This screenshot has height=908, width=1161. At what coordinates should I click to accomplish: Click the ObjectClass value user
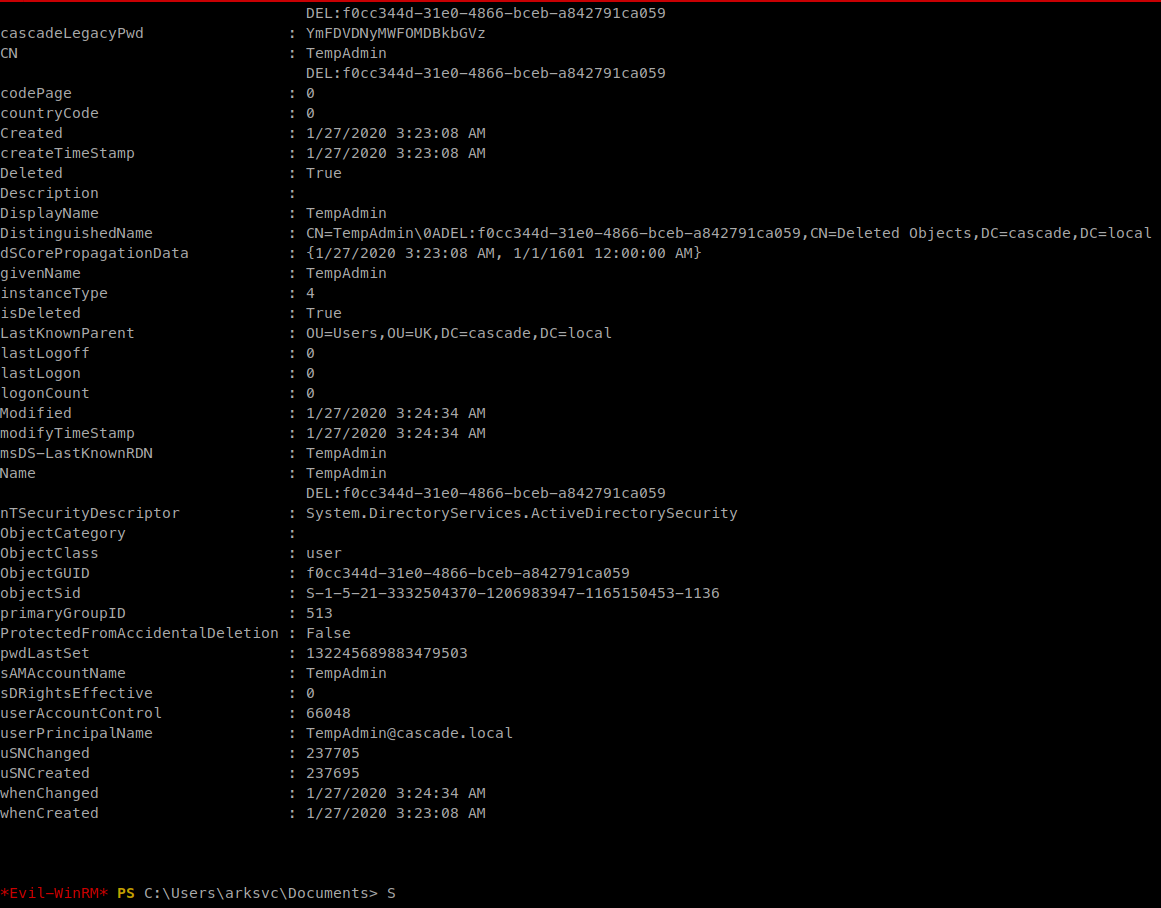[x=323, y=553]
